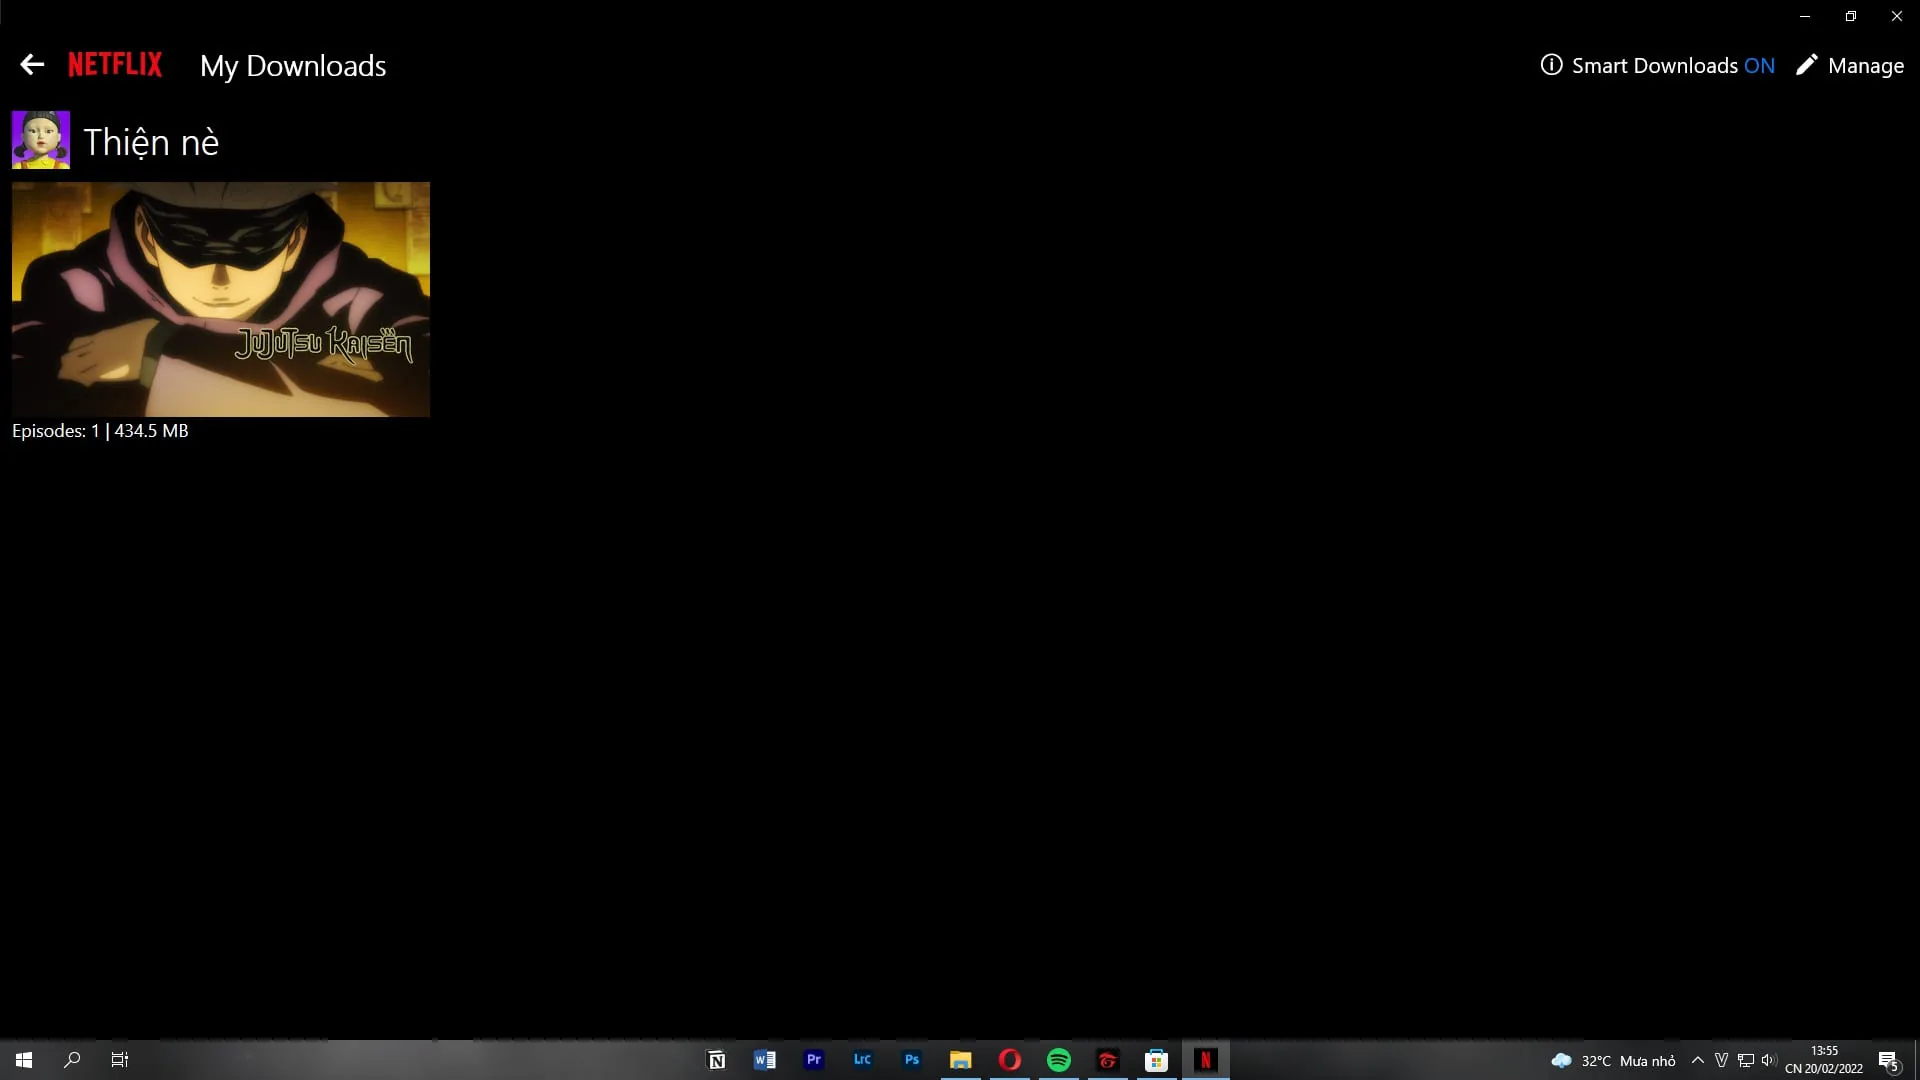This screenshot has height=1080, width=1920.
Task: Click the Netflix logo
Action: (x=115, y=65)
